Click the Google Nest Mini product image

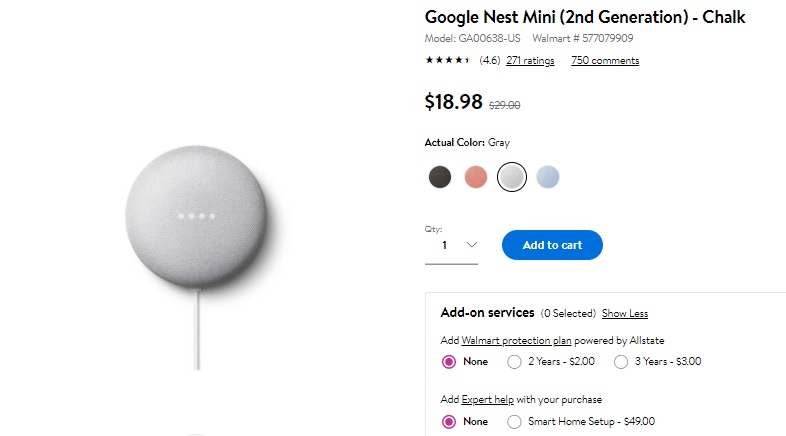point(198,215)
